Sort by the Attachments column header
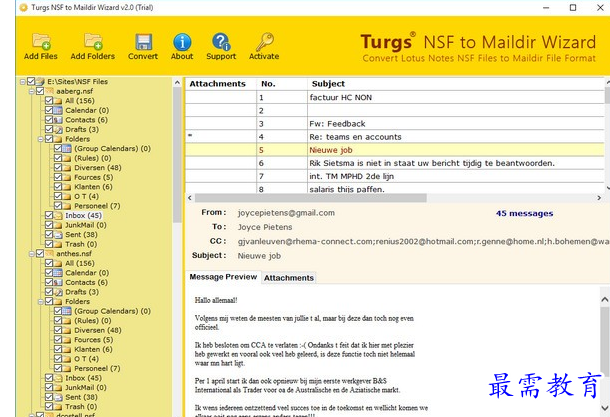This screenshot has width=610, height=417. pos(221,84)
